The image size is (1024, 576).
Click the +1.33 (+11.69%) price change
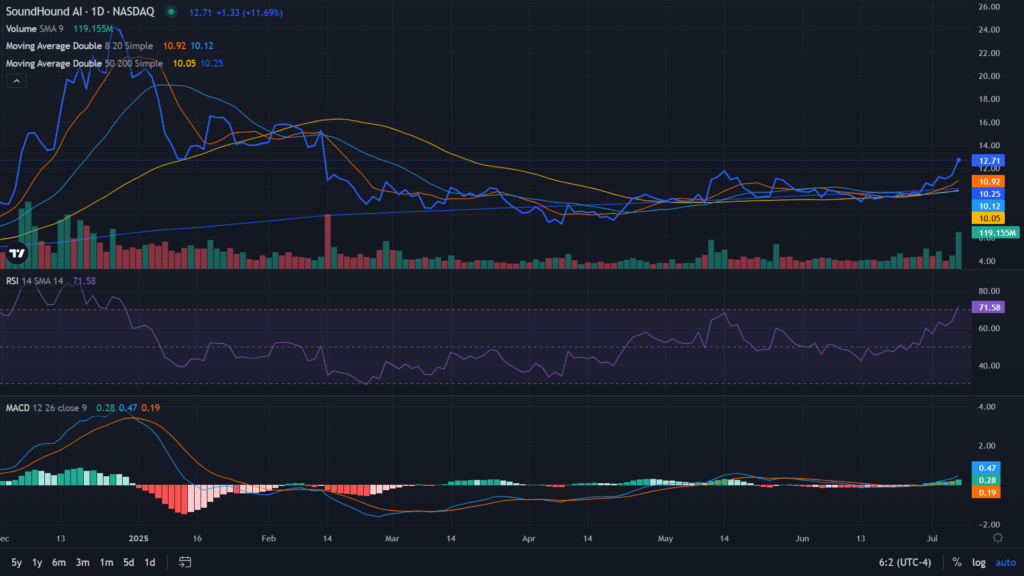pos(250,12)
